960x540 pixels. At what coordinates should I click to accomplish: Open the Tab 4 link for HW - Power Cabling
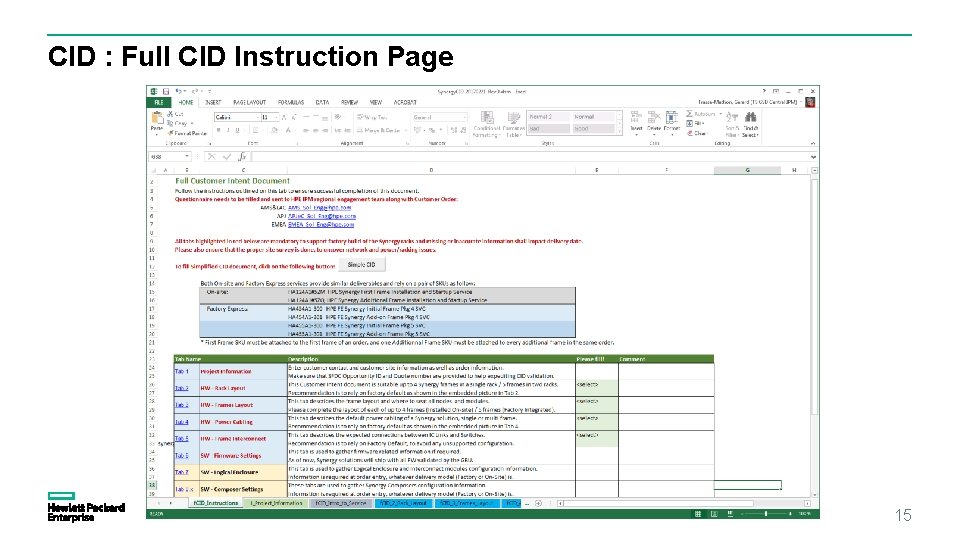(181, 422)
